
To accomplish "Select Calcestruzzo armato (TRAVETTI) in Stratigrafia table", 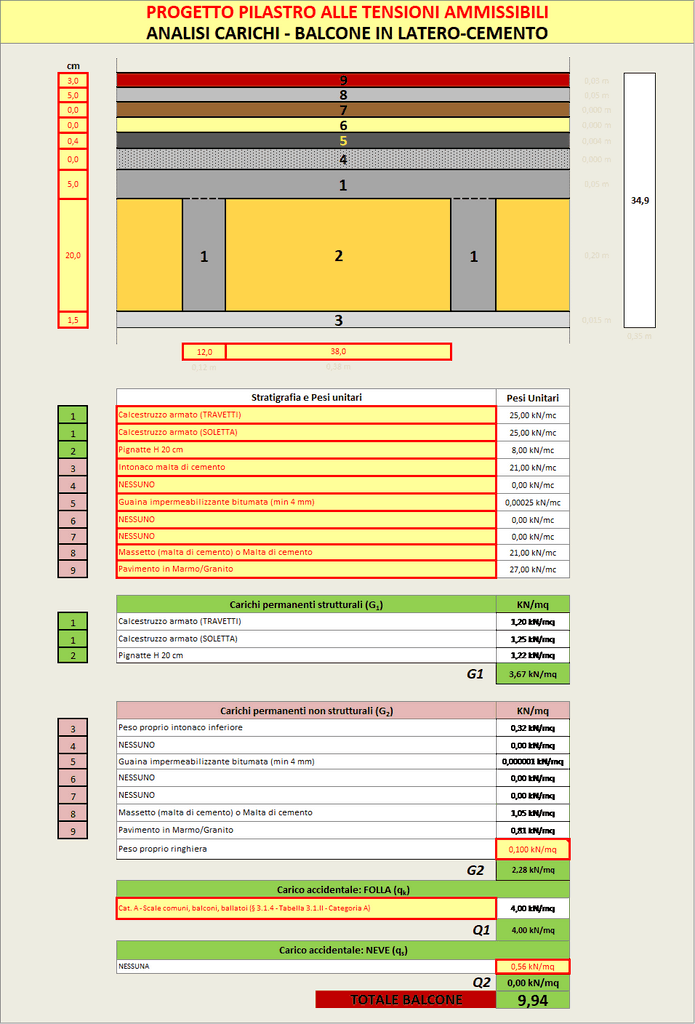I will tap(306, 415).
